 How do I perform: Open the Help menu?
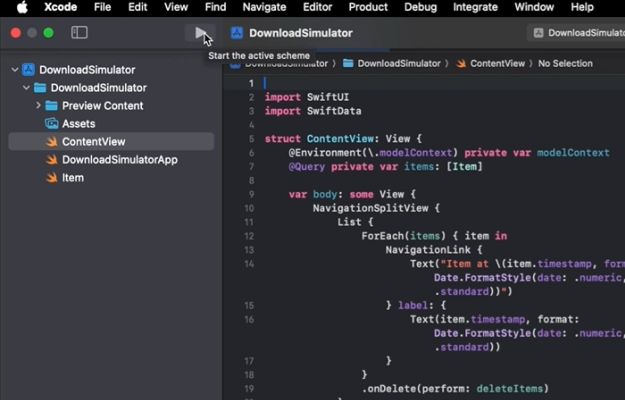tap(582, 7)
